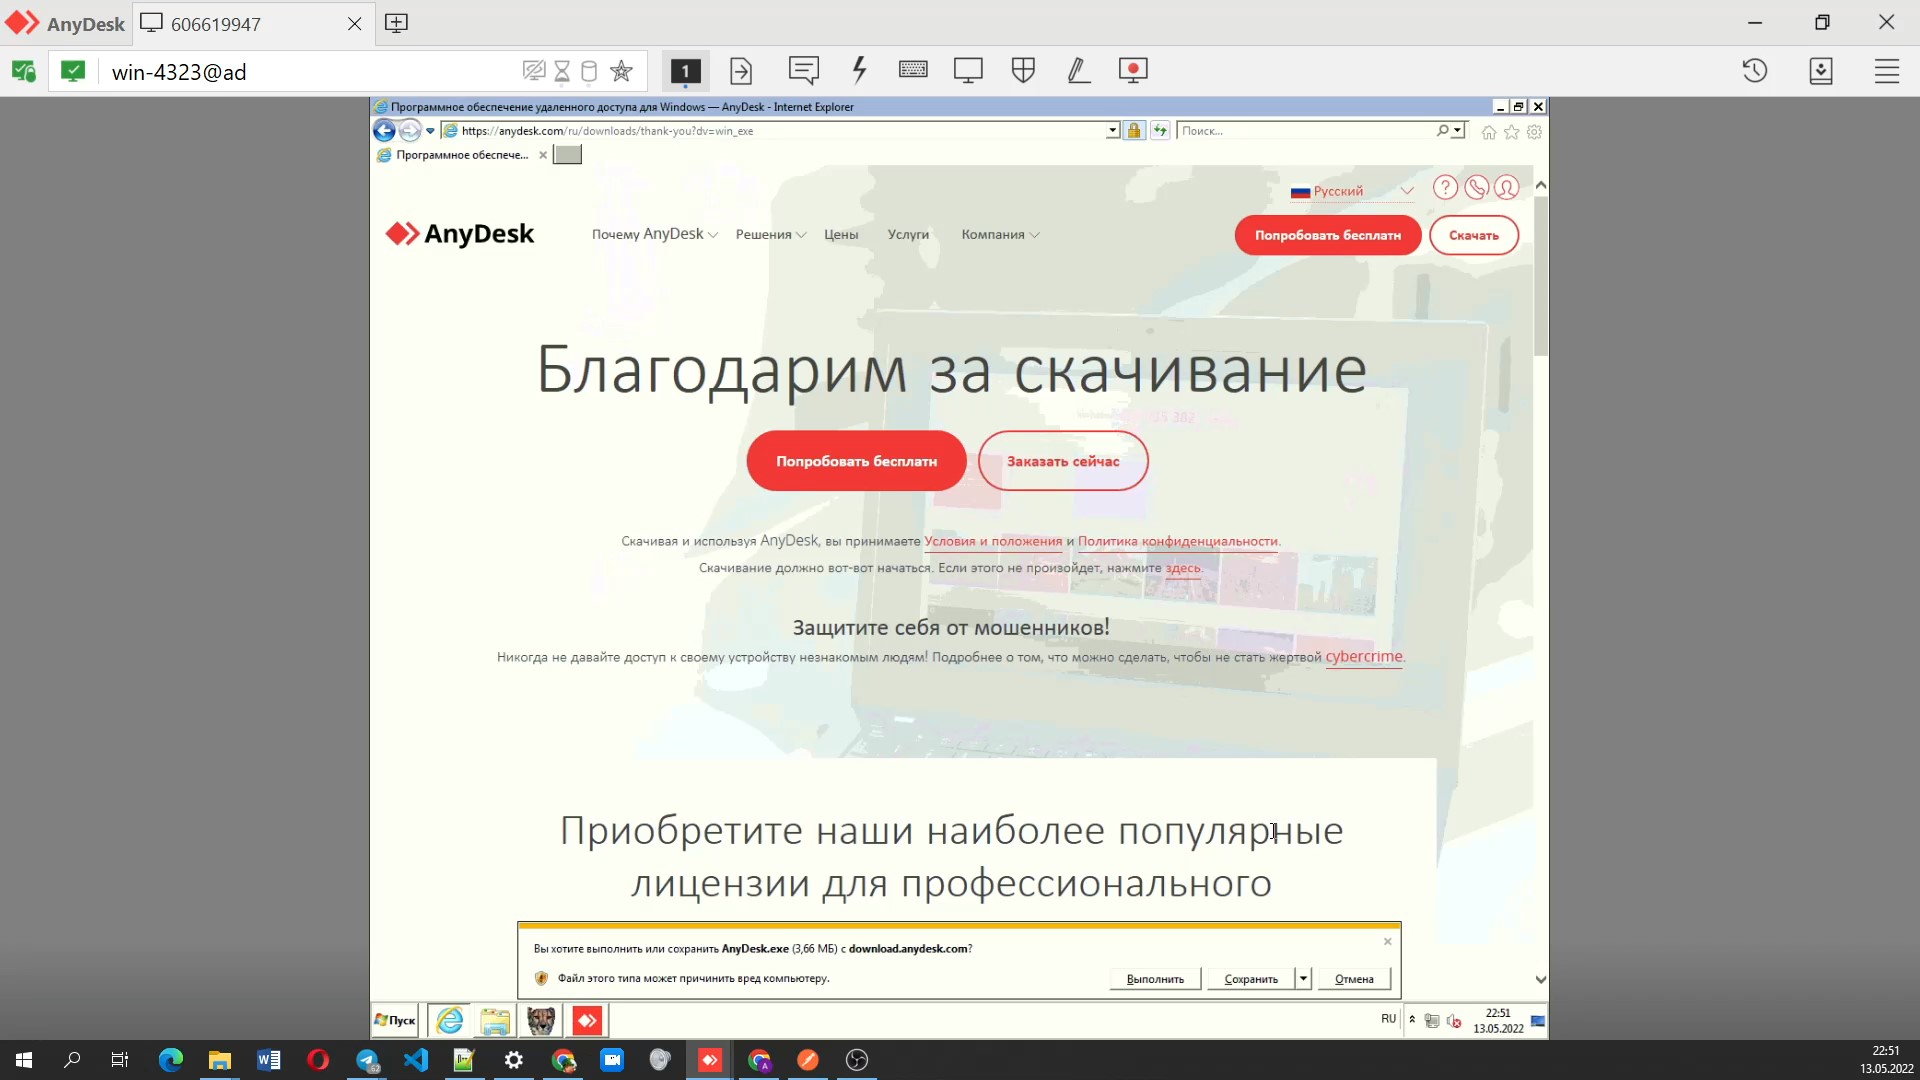Open dropdown arrow next to Сохранить
This screenshot has width=1920, height=1080.
(1303, 979)
